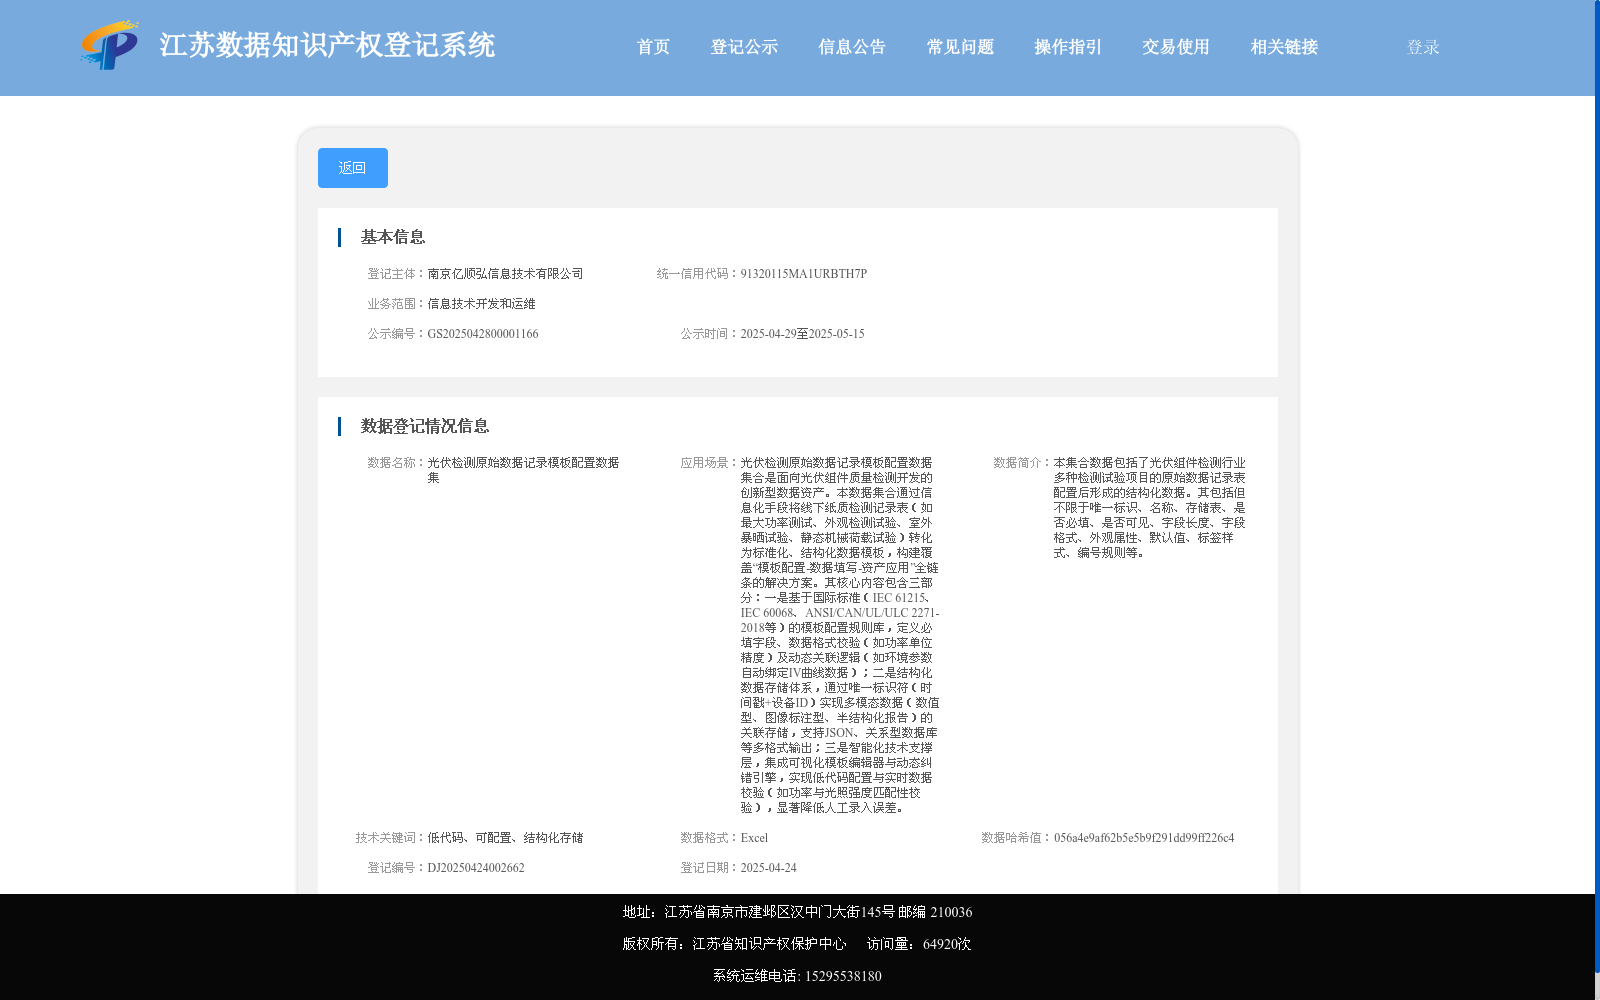
Task: Click publicity period 2025-04-29至2025-05-15
Action: coord(802,334)
